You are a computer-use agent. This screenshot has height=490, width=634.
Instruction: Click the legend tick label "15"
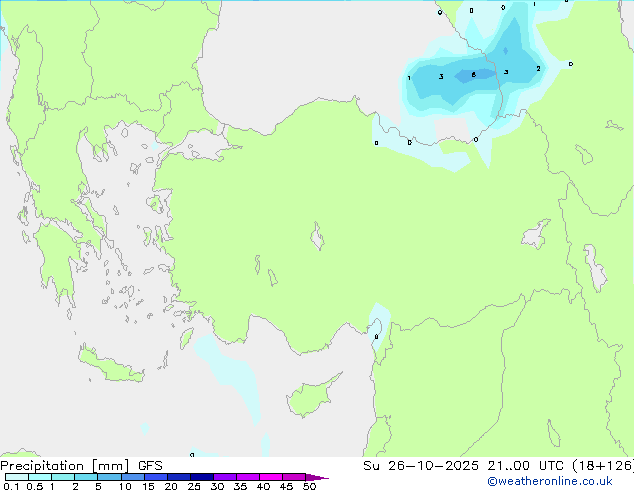click(x=148, y=486)
